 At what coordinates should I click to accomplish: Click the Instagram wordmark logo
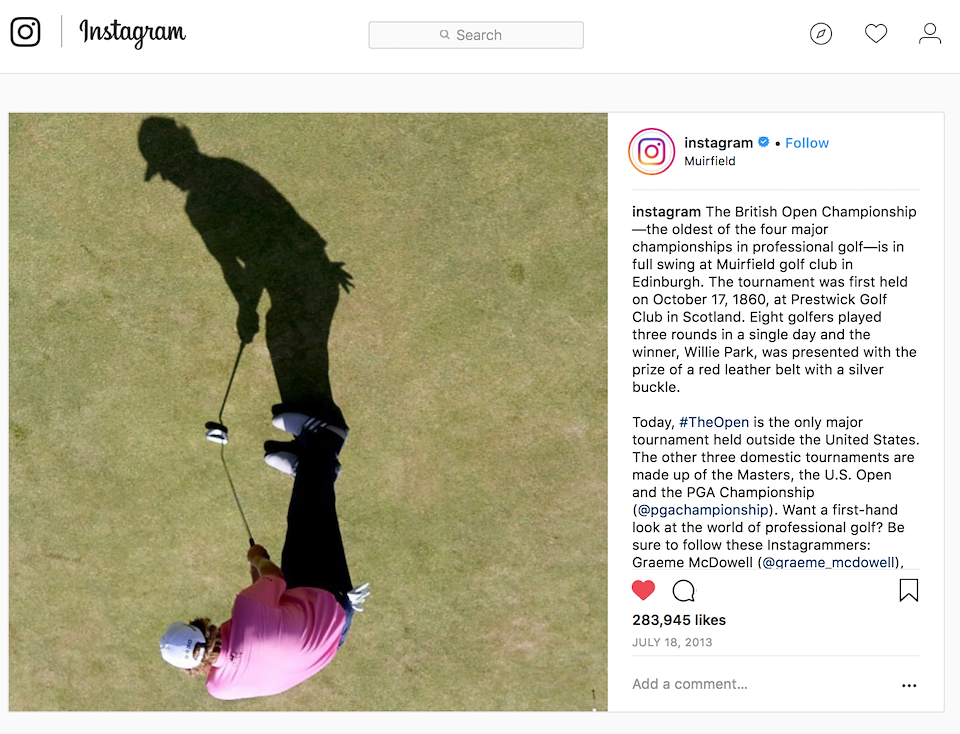point(132,33)
